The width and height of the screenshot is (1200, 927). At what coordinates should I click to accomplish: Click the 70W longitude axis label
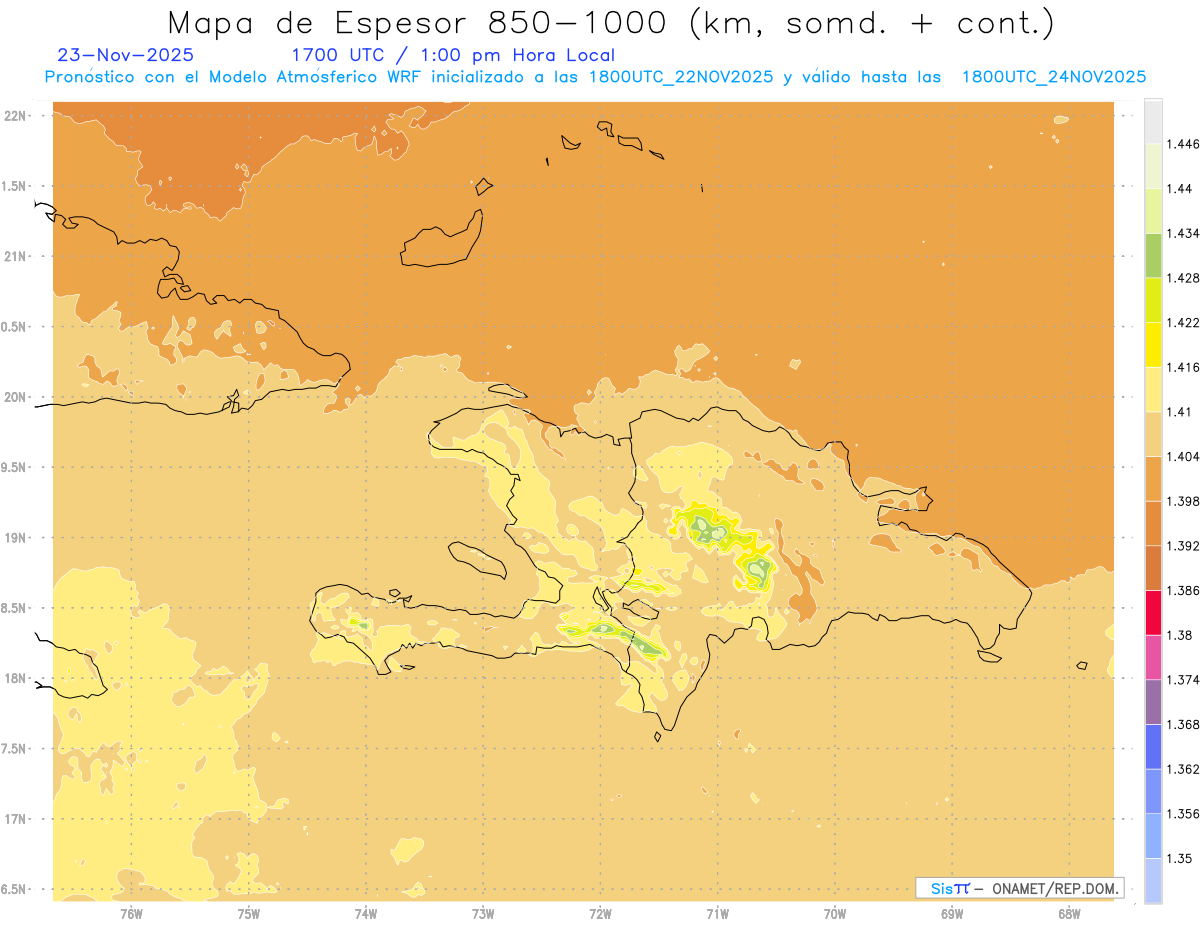[x=835, y=913]
